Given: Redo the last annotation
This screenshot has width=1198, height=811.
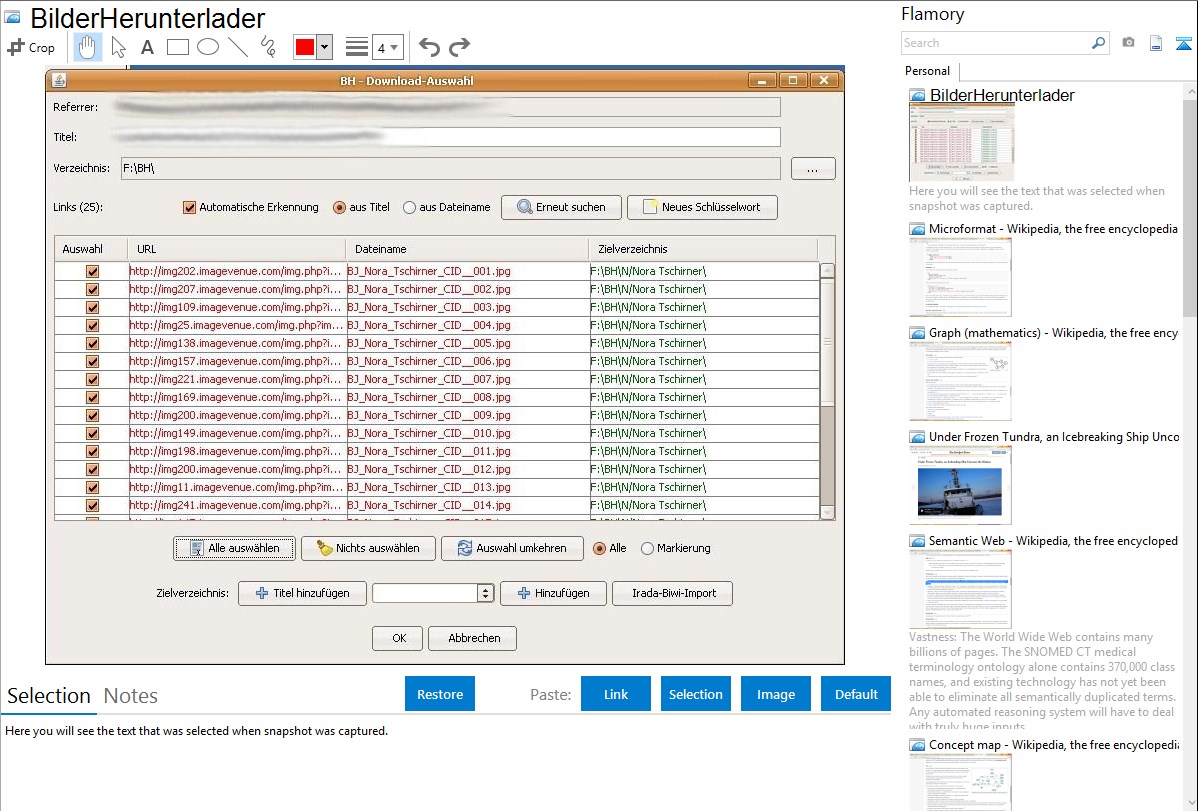Looking at the screenshot, I should coord(459,47).
